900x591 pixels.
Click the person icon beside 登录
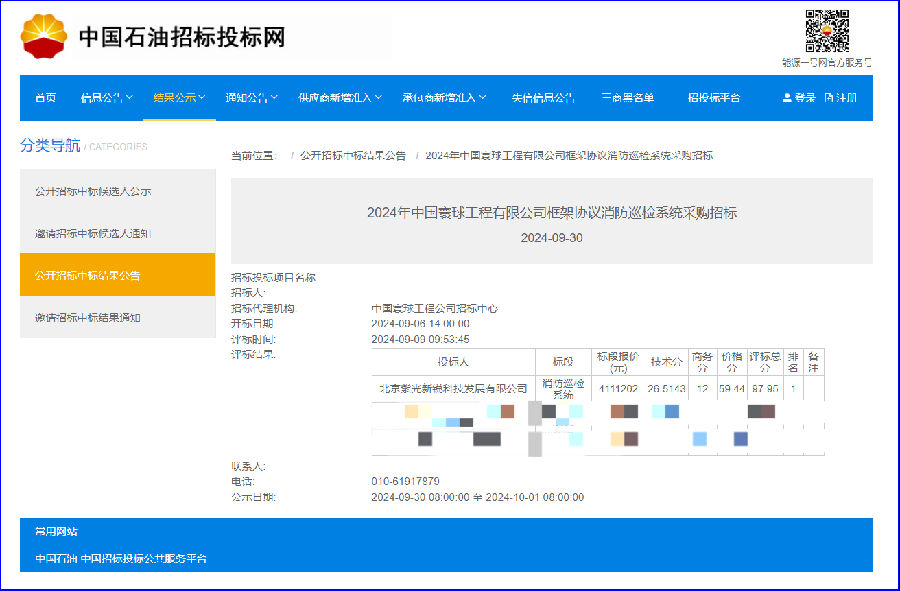coord(787,97)
